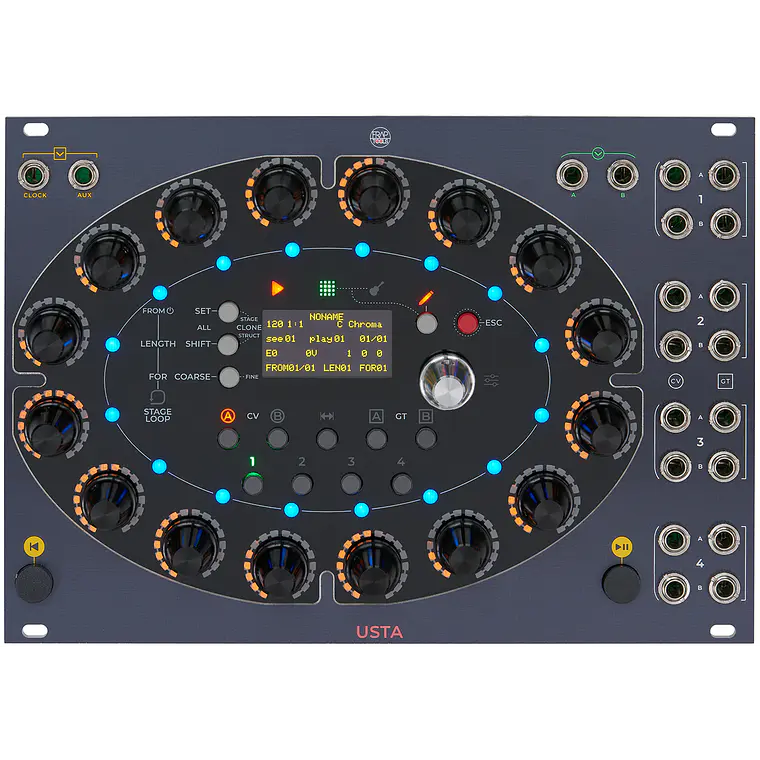Toggle the CV A layer button
Viewport: 760px width, 760px height.
coord(228,439)
